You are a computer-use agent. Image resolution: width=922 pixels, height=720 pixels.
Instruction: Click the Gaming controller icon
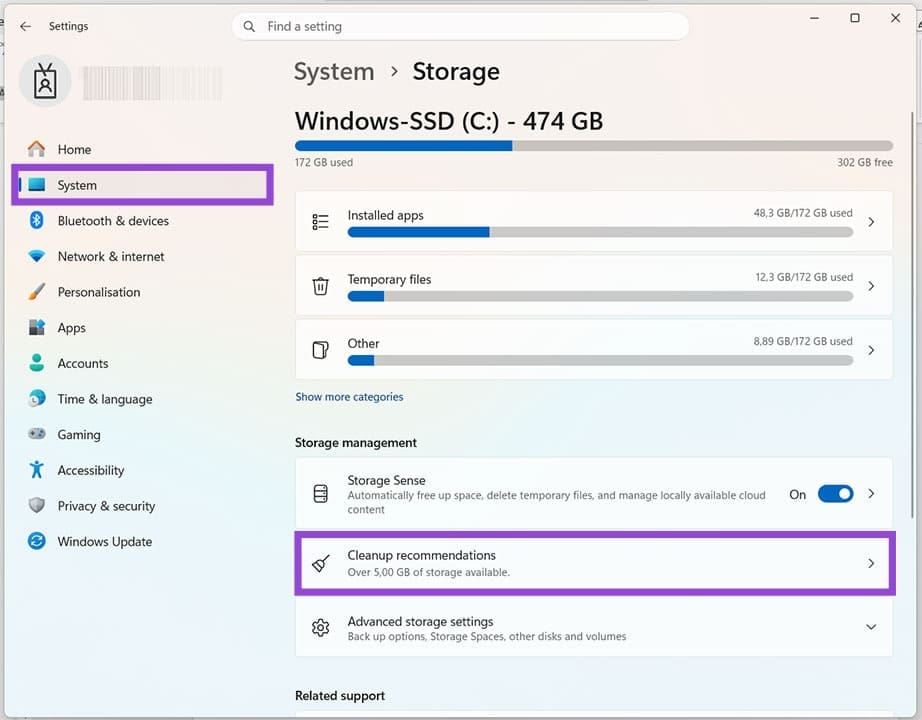coord(37,435)
